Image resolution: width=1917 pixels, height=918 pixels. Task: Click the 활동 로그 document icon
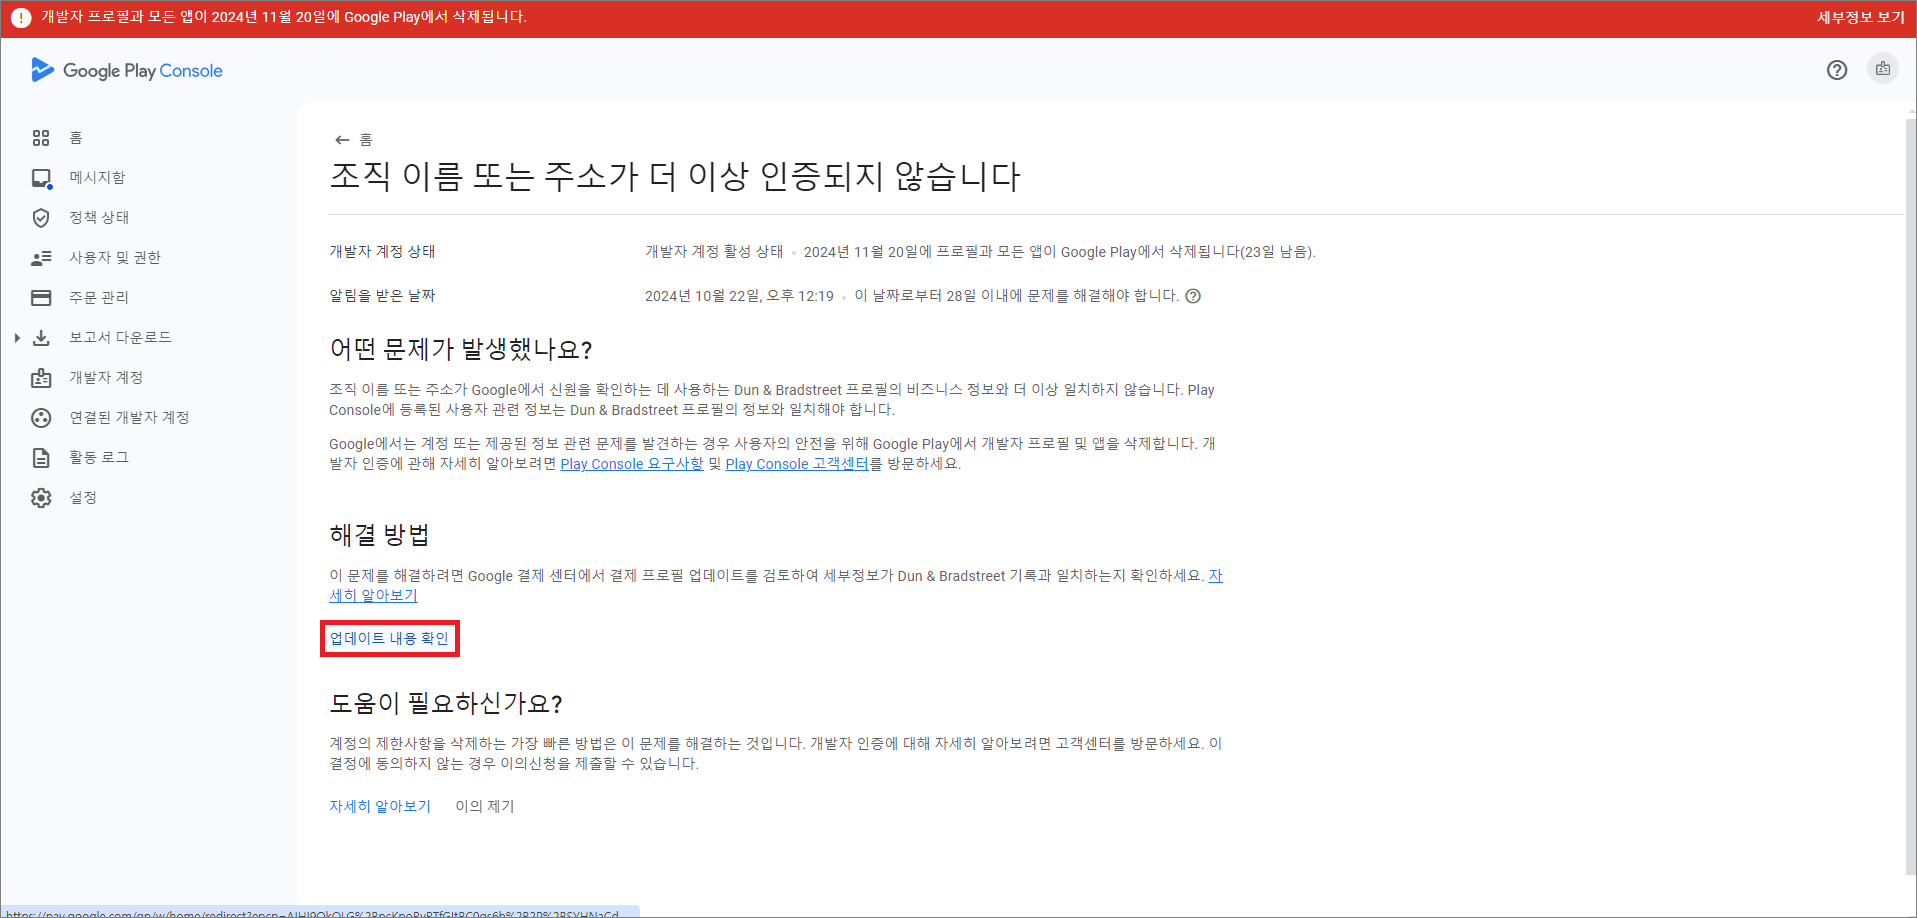click(x=41, y=458)
